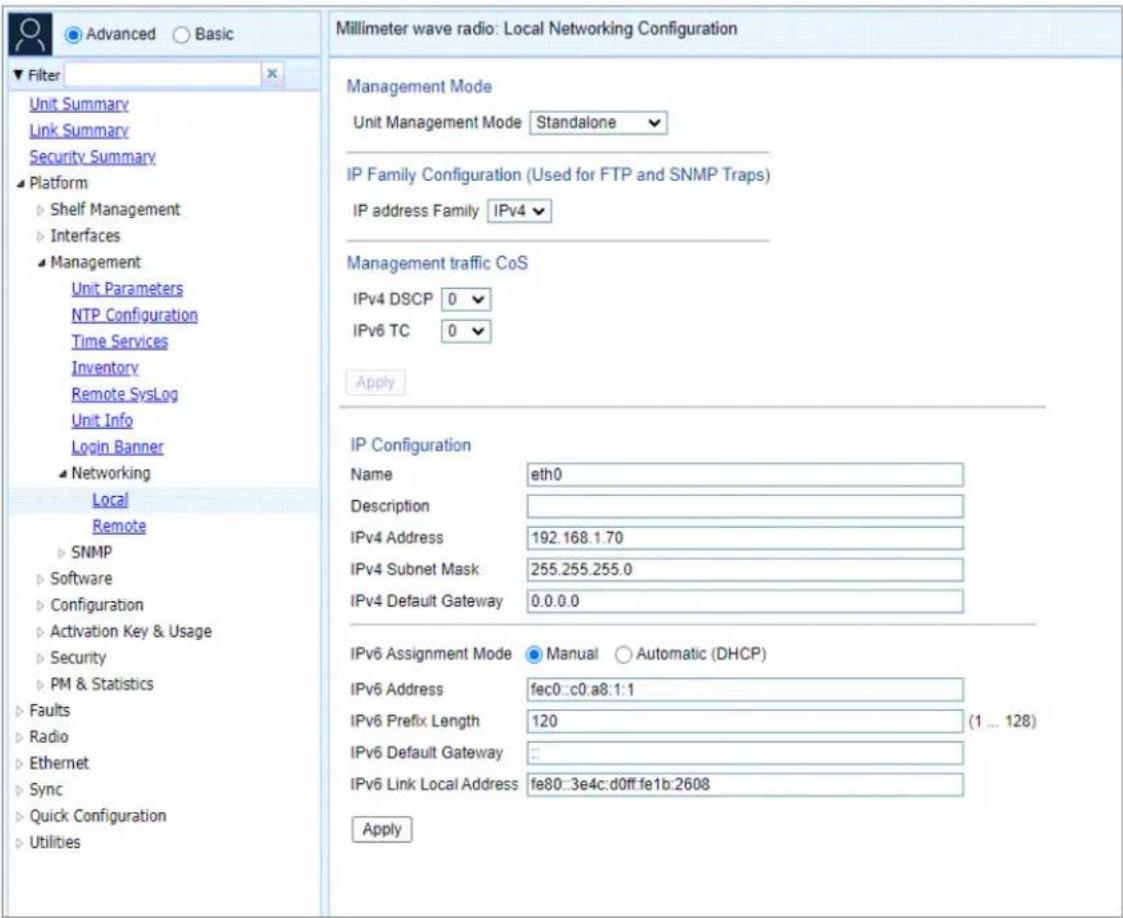The image size is (1123, 918).
Task: Select the Basic view radio button
Action: click(182, 34)
